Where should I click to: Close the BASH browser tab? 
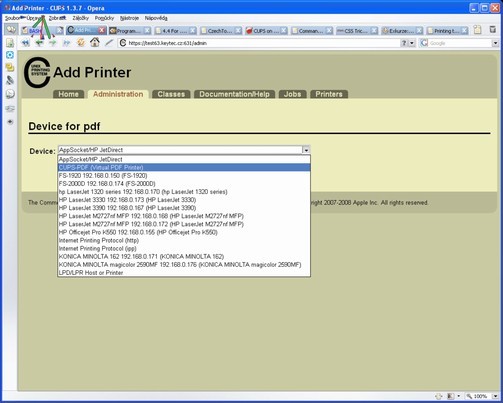[59, 31]
